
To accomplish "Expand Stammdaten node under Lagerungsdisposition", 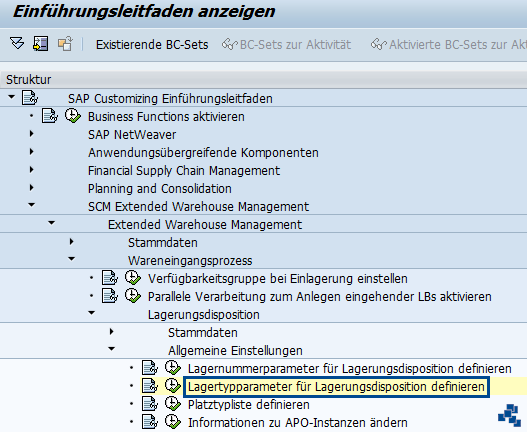I will (x=112, y=332).
